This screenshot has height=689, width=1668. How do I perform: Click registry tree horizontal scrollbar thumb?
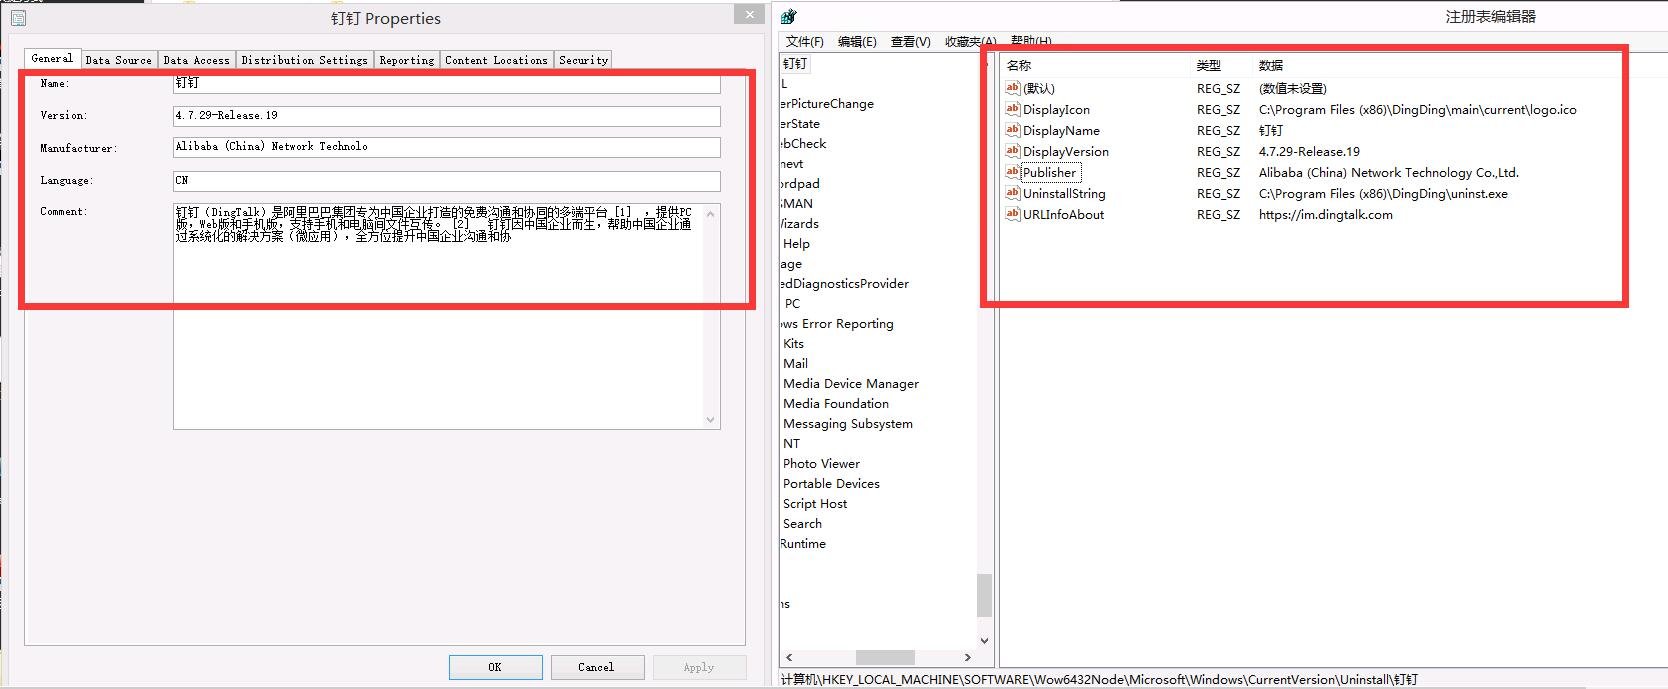(x=885, y=657)
